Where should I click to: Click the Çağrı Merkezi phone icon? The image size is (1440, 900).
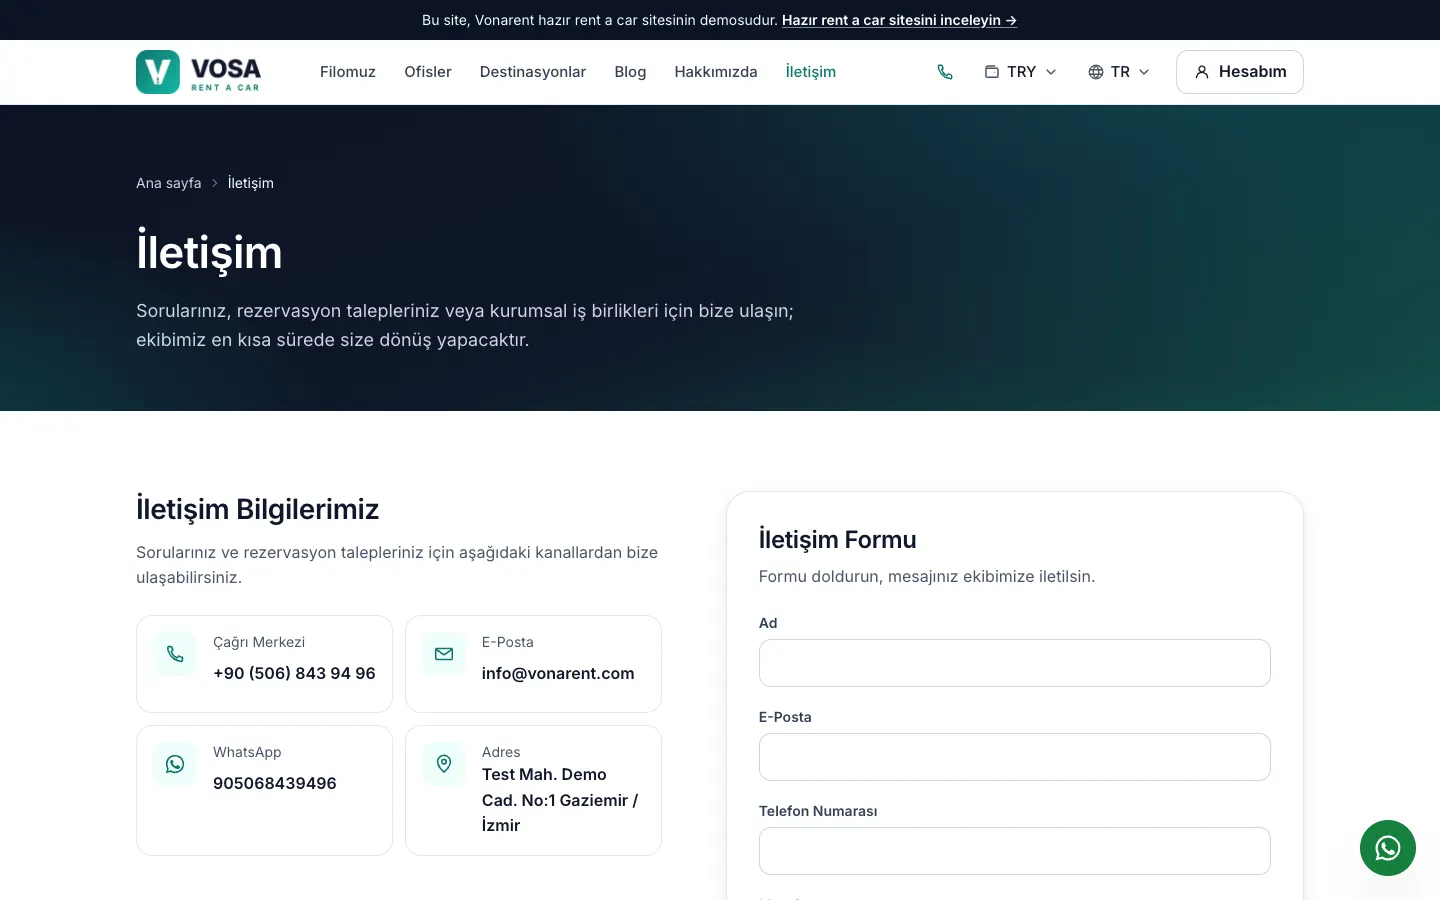coord(175,654)
